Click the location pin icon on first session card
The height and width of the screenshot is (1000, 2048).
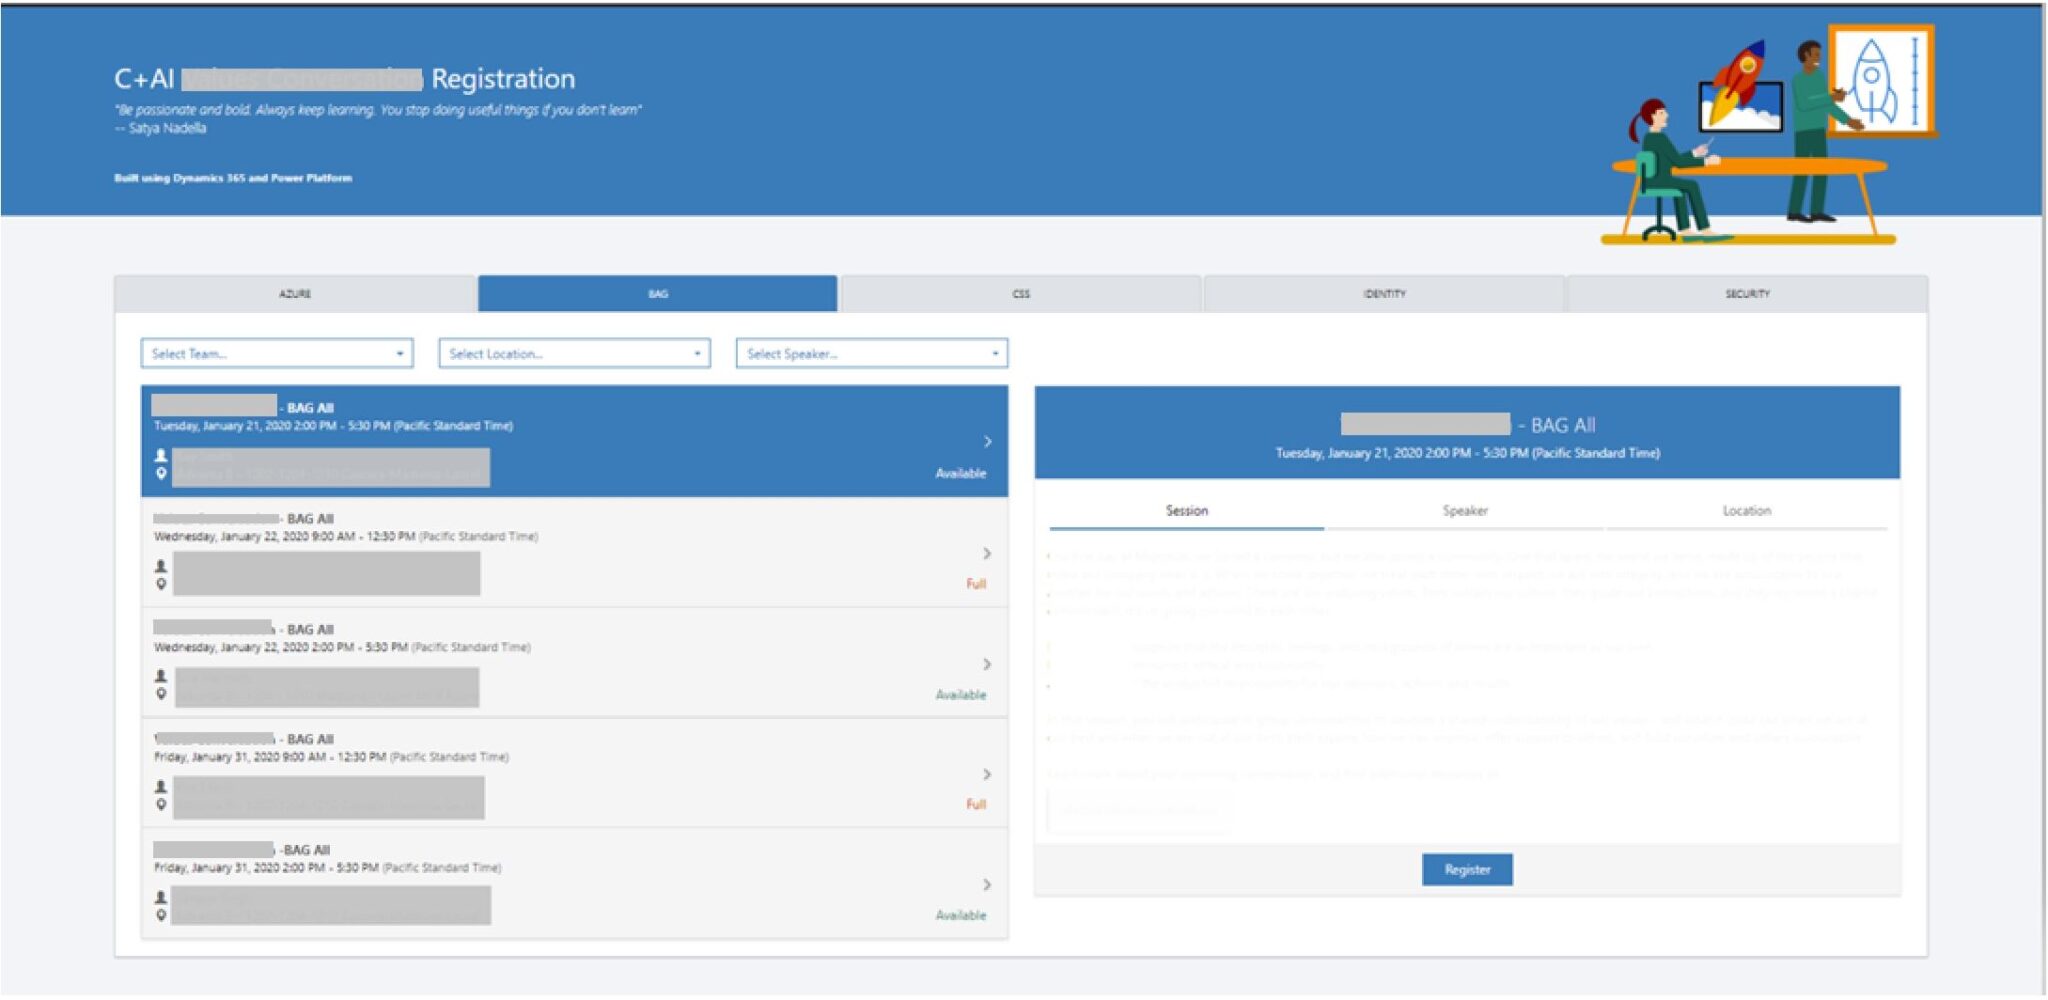160,474
